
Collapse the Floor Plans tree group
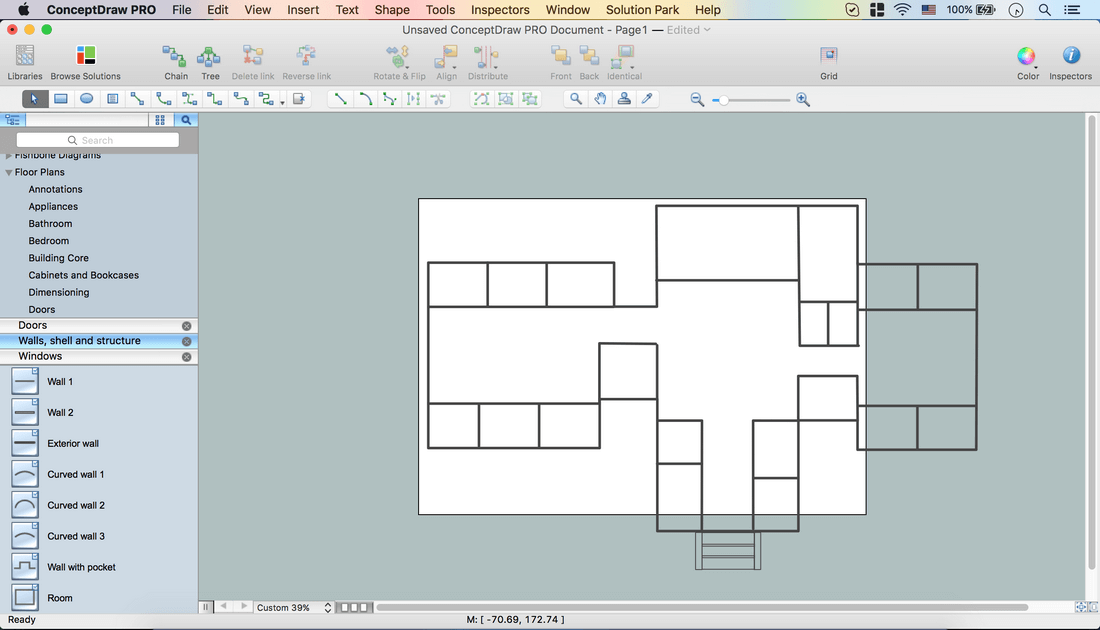(9, 173)
